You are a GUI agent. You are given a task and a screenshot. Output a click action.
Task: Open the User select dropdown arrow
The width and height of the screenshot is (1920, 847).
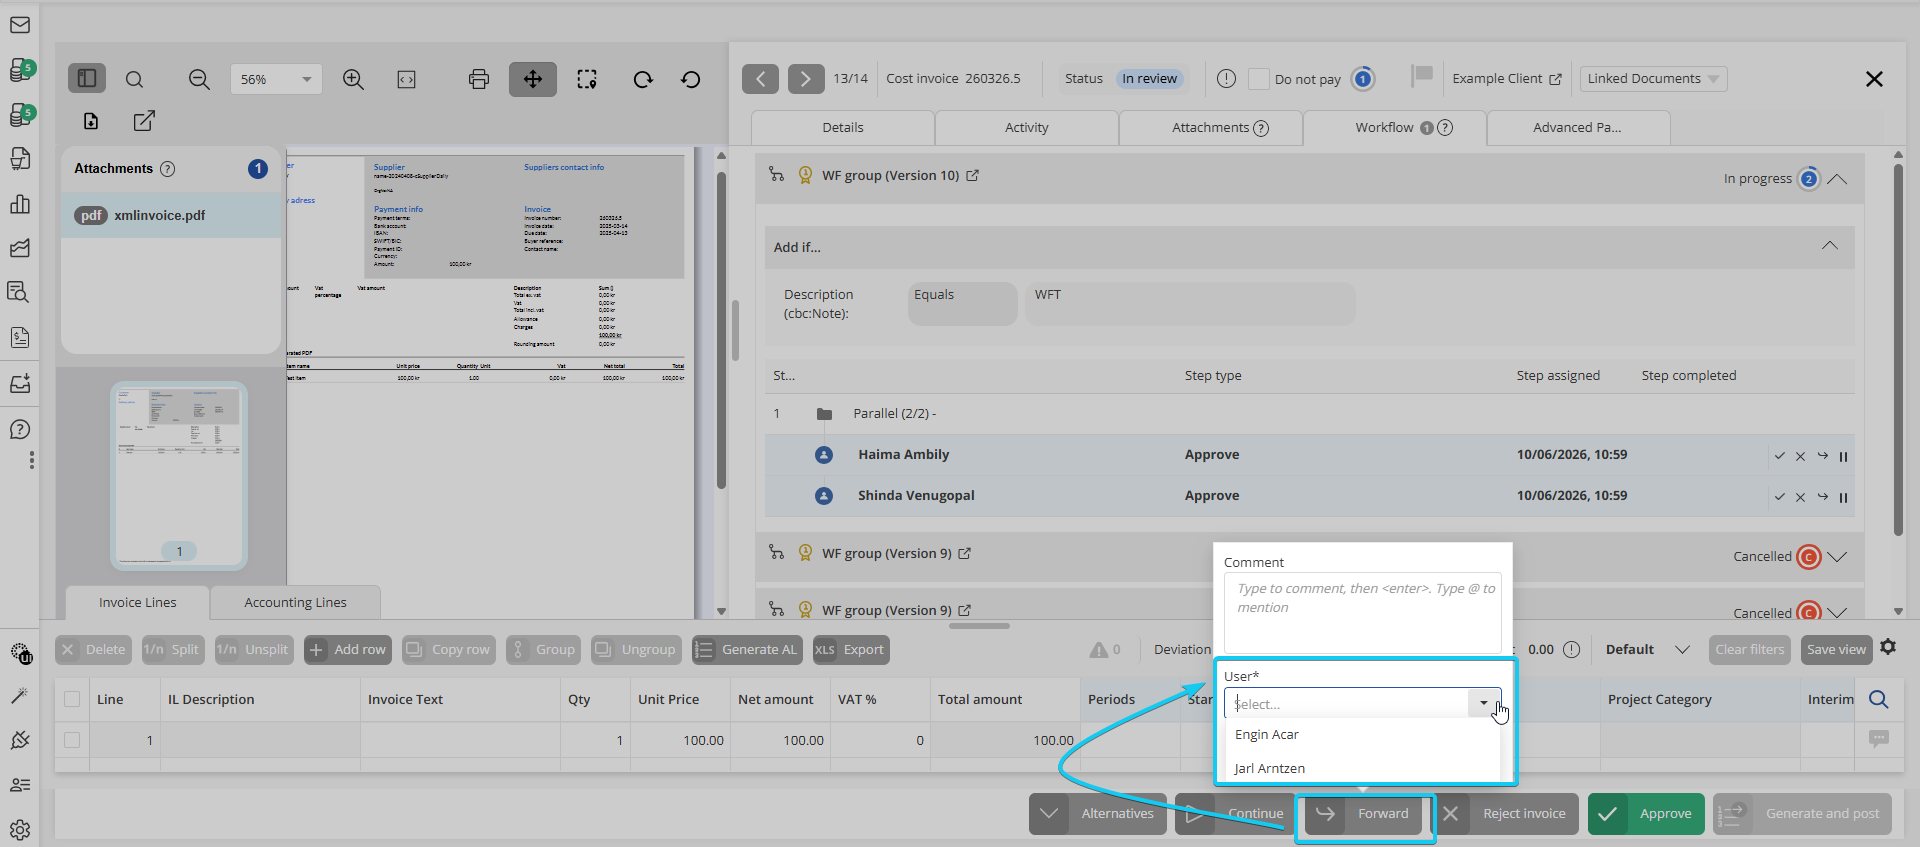coord(1483,703)
